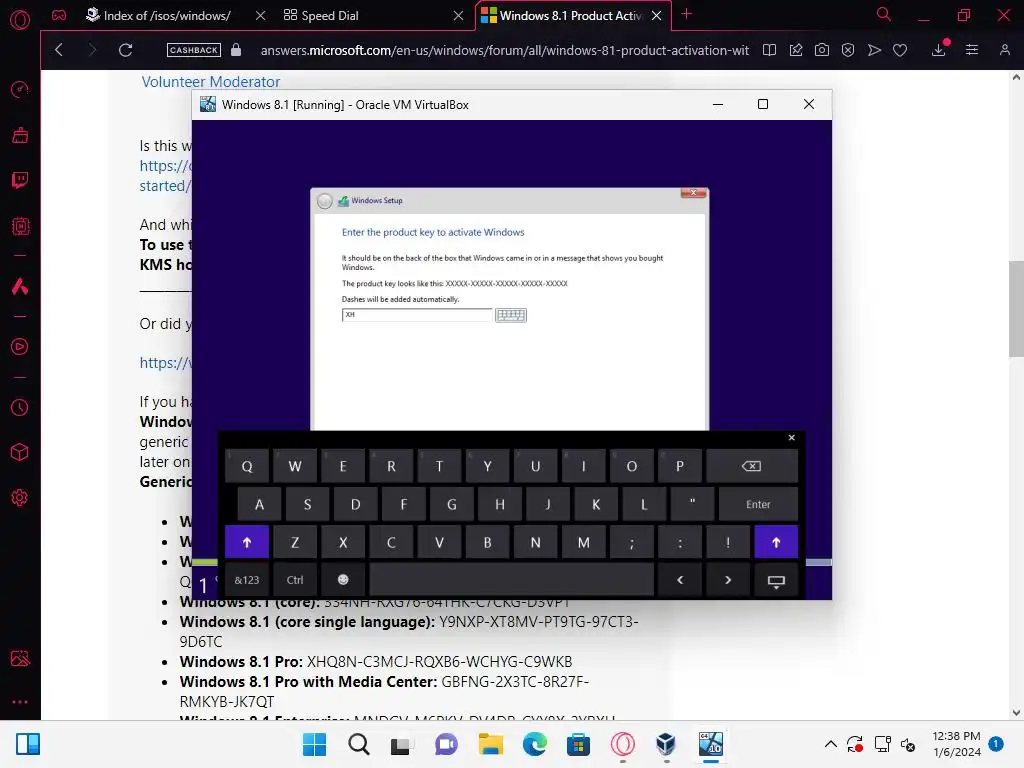Screen dimensions: 1024x768
Task: Open Aria AI sidebar icon
Action: click(x=20, y=286)
